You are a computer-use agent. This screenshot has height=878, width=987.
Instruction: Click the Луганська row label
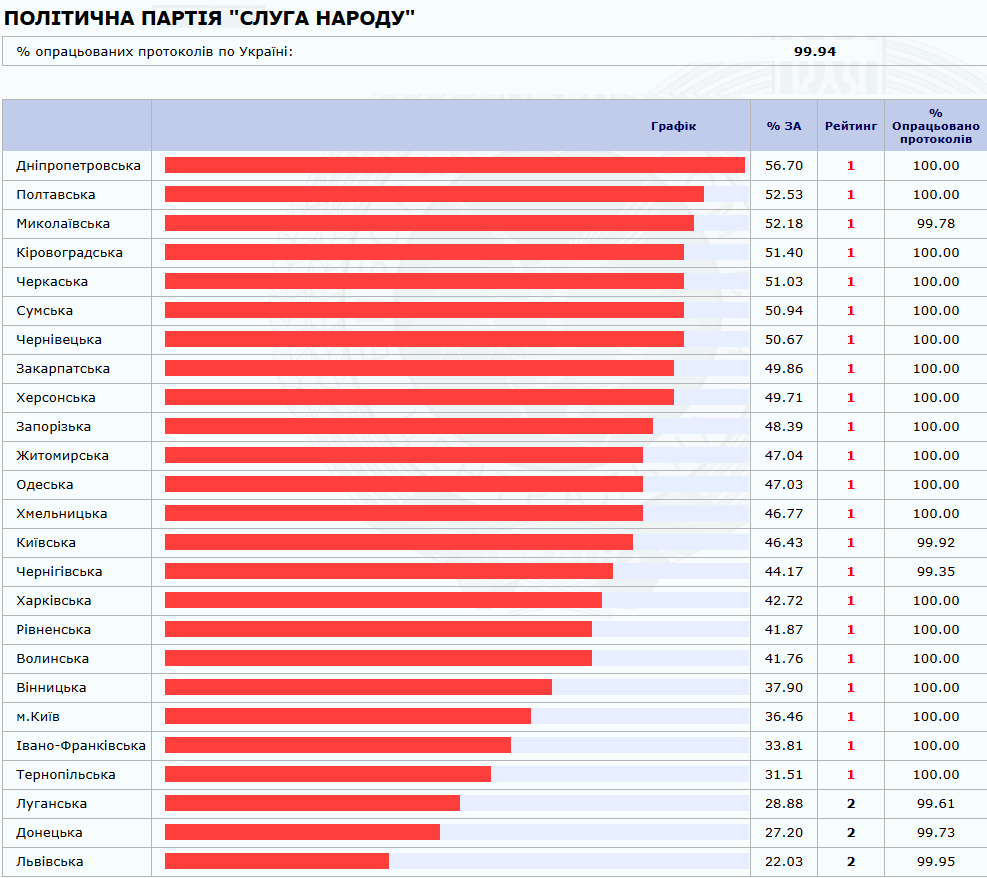[x=52, y=802]
